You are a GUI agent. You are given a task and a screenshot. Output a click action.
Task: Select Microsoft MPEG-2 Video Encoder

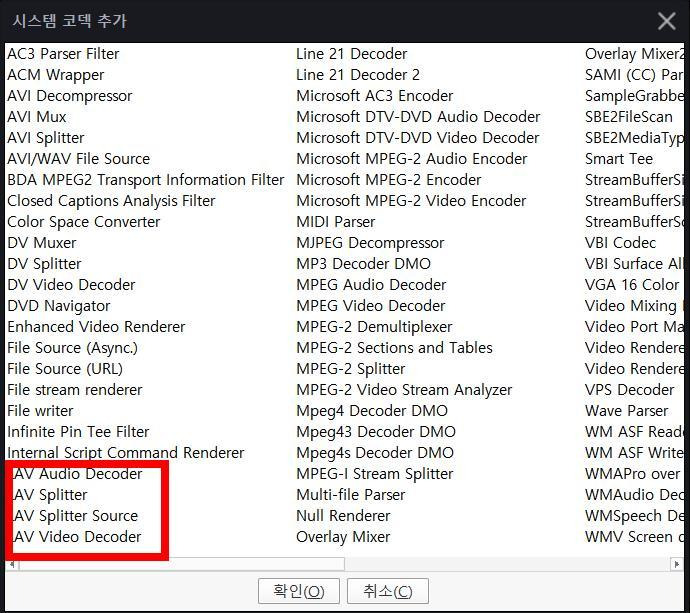coord(411,201)
